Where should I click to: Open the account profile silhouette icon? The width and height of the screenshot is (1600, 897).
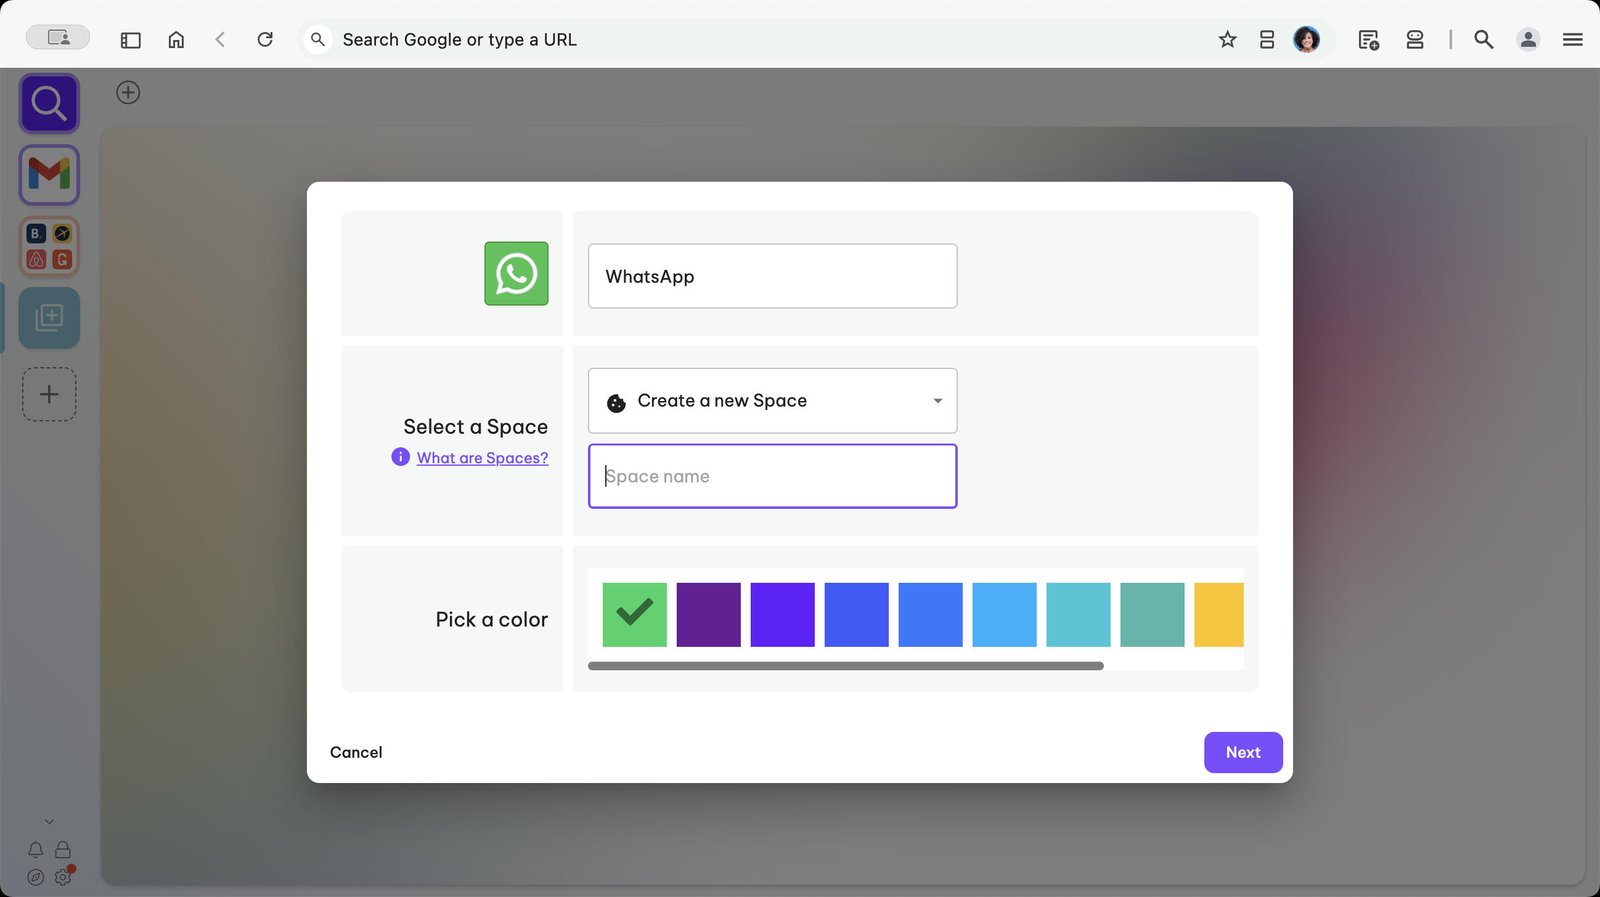click(x=1528, y=40)
